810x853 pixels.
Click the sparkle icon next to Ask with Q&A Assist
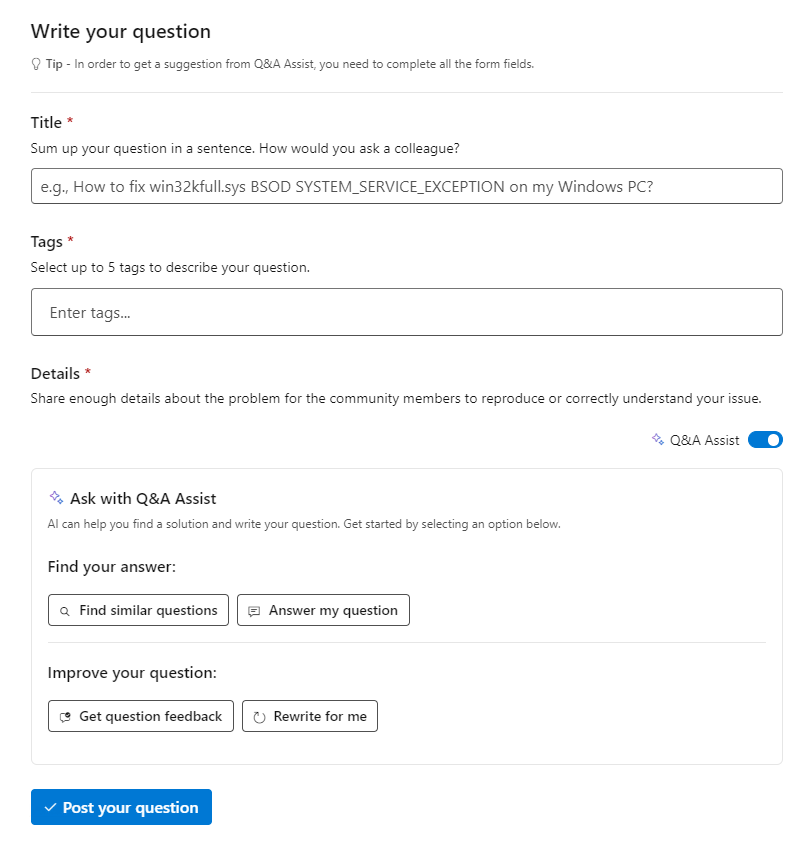pyautogui.click(x=56, y=498)
